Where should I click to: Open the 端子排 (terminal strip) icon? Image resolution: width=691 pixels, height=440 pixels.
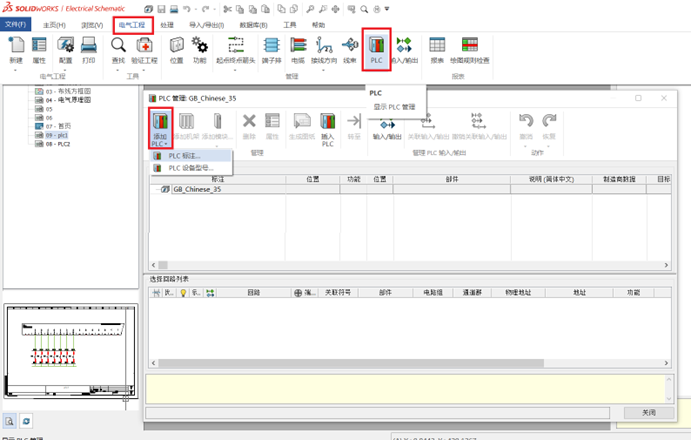pyautogui.click(x=271, y=46)
